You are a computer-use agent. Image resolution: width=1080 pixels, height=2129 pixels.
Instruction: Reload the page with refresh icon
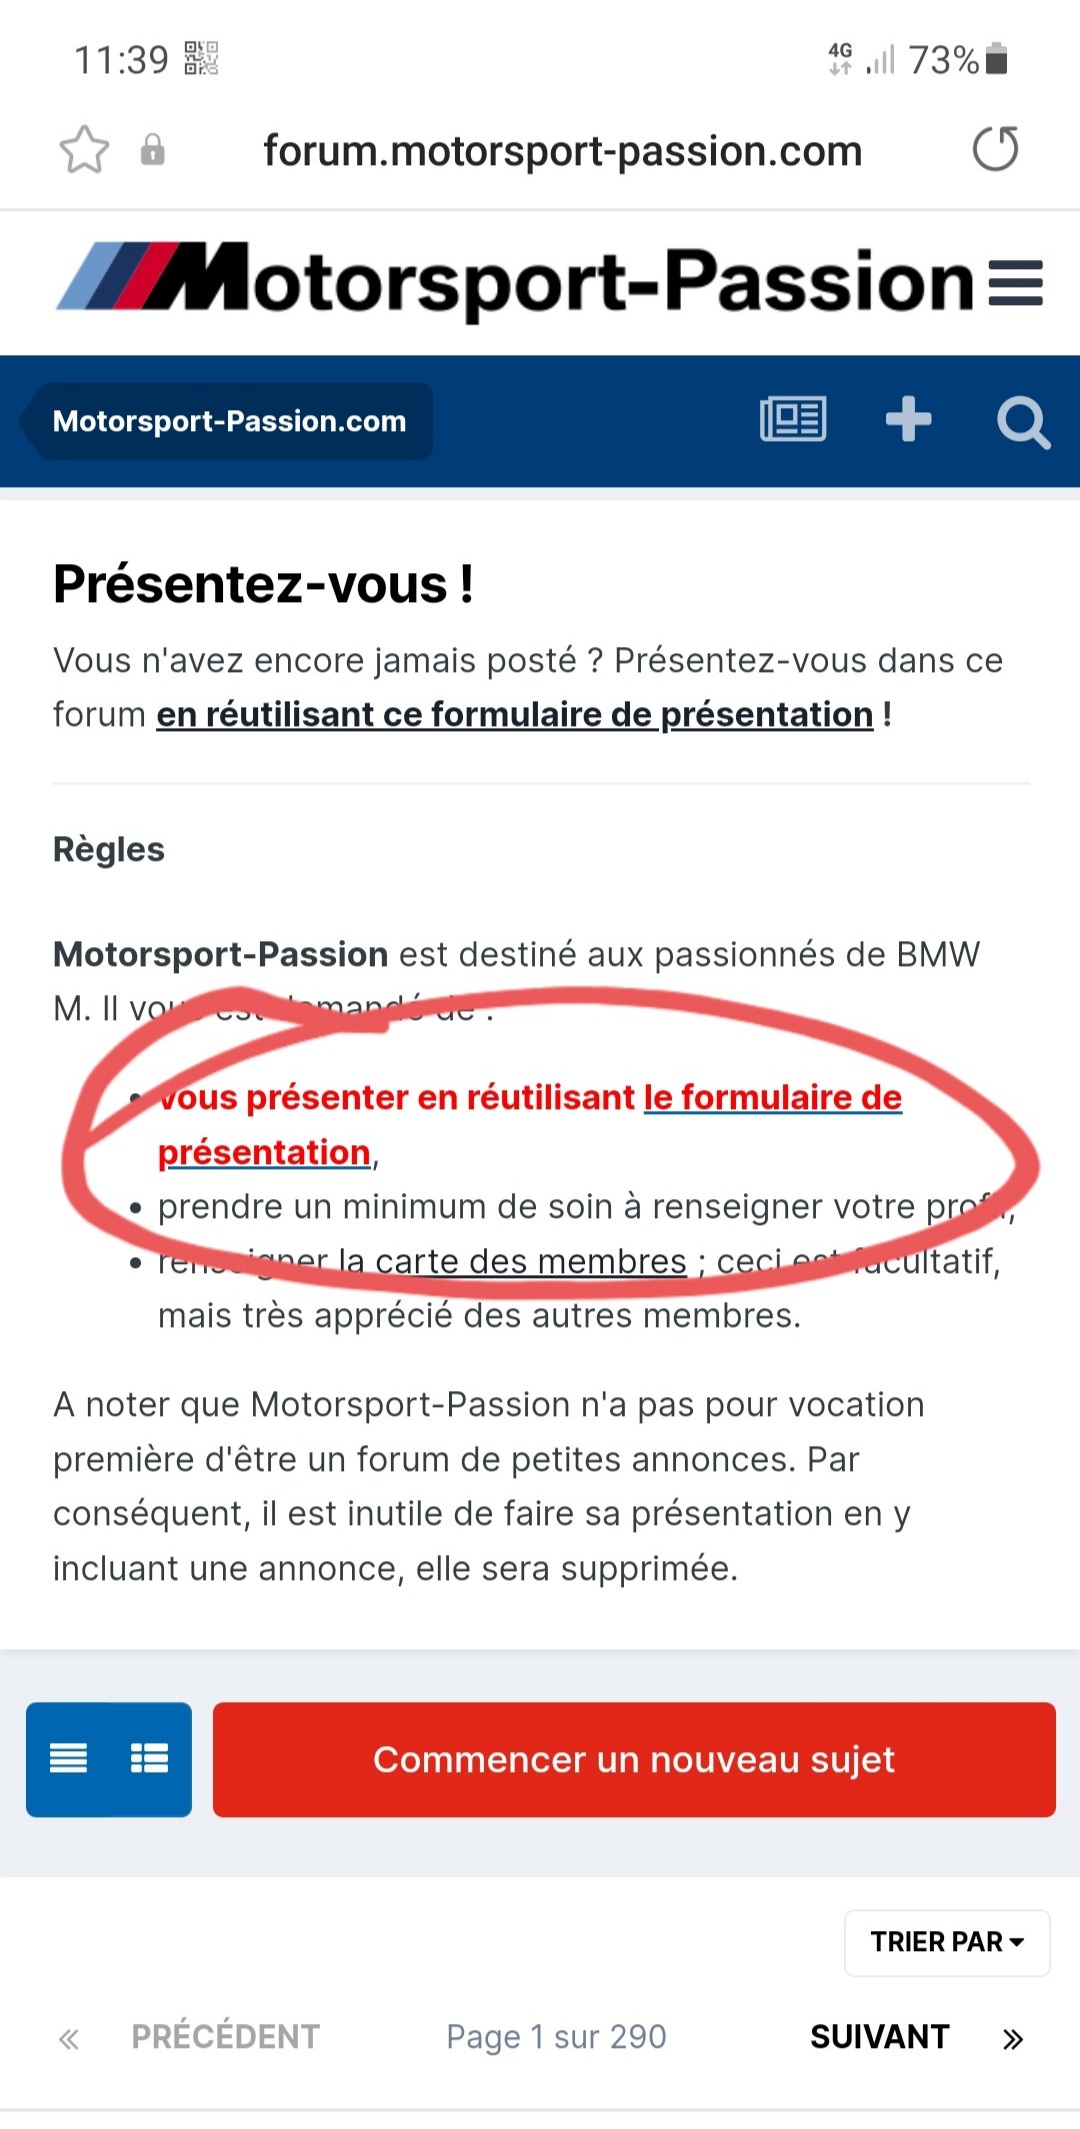995,149
